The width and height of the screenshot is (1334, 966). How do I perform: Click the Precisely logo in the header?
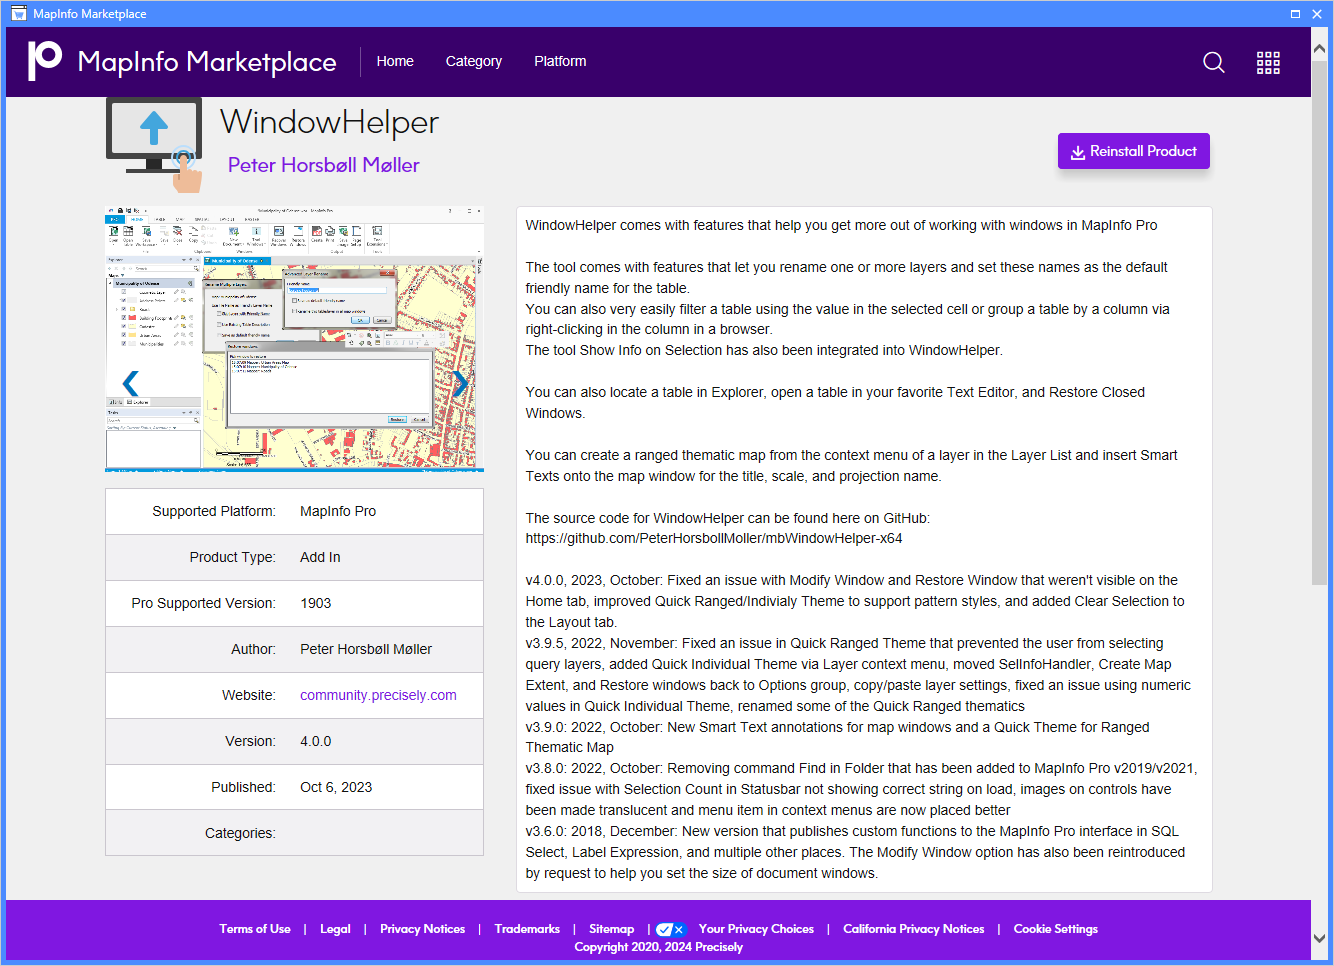coord(44,61)
